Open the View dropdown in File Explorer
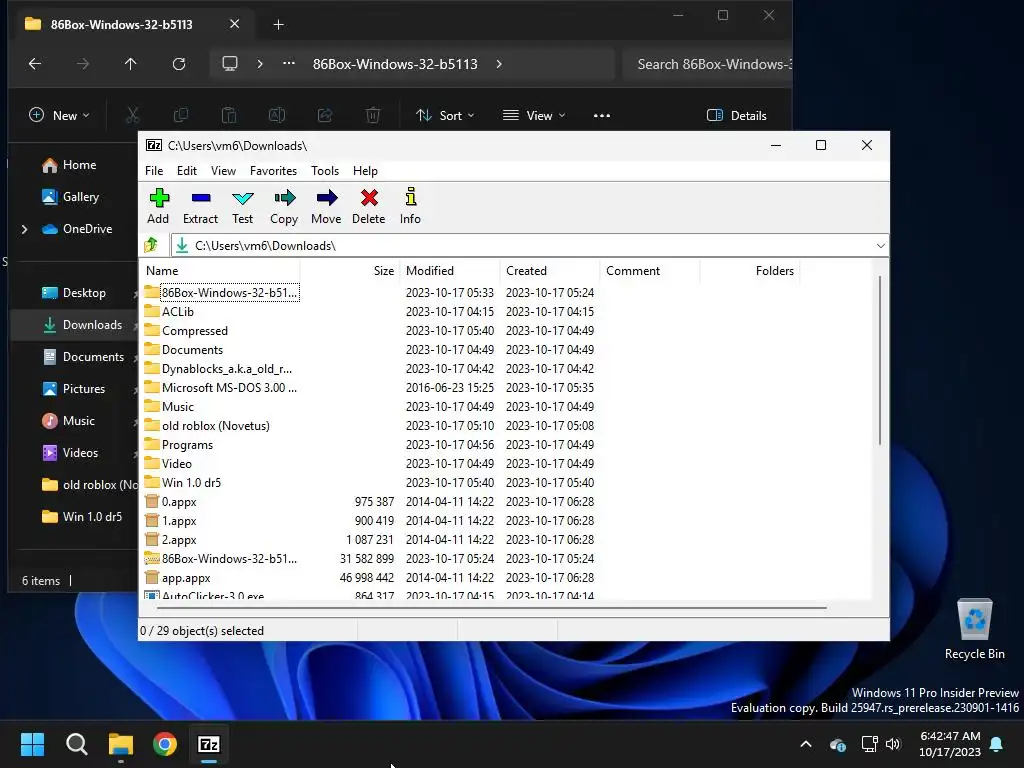Screen dimensions: 1024x768 point(534,116)
